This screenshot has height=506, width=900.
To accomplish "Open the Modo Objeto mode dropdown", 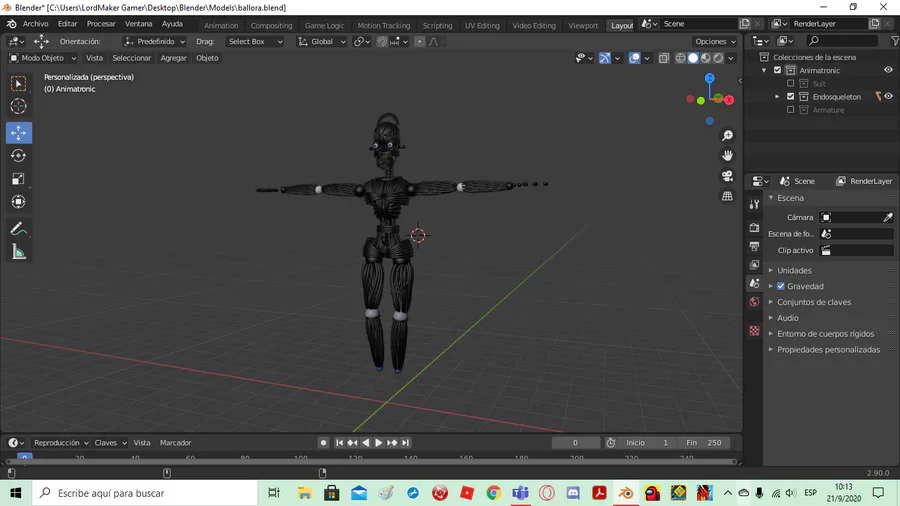I will (x=42, y=58).
